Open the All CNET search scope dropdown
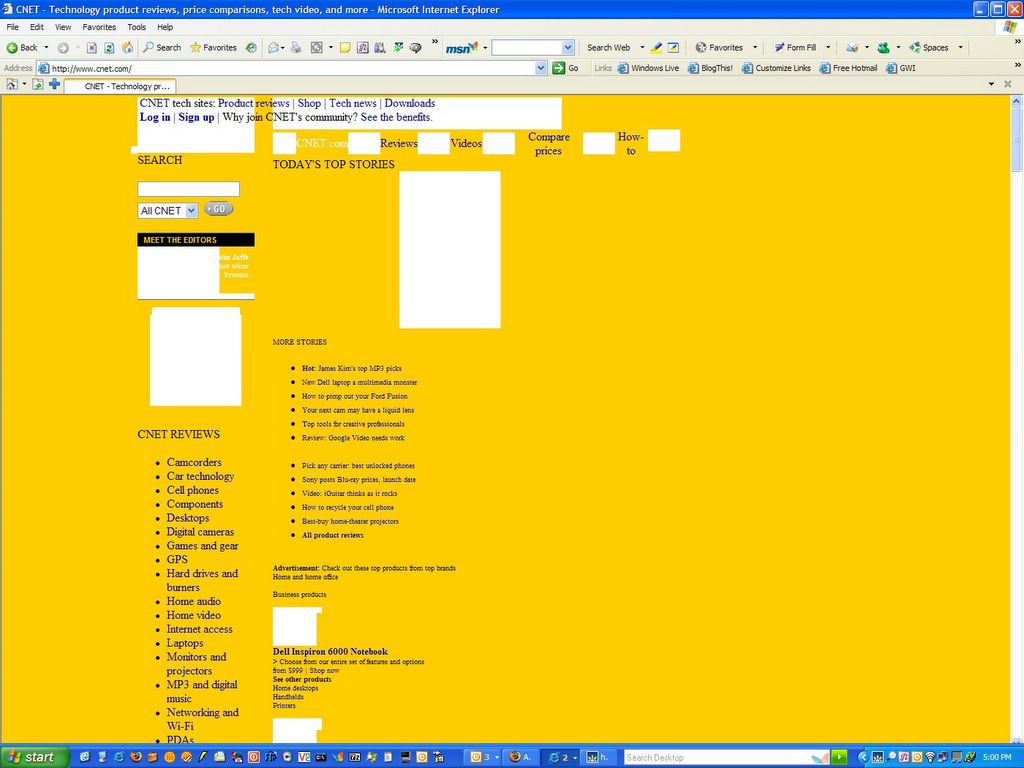Viewport: 1024px width, 768px height. (168, 210)
